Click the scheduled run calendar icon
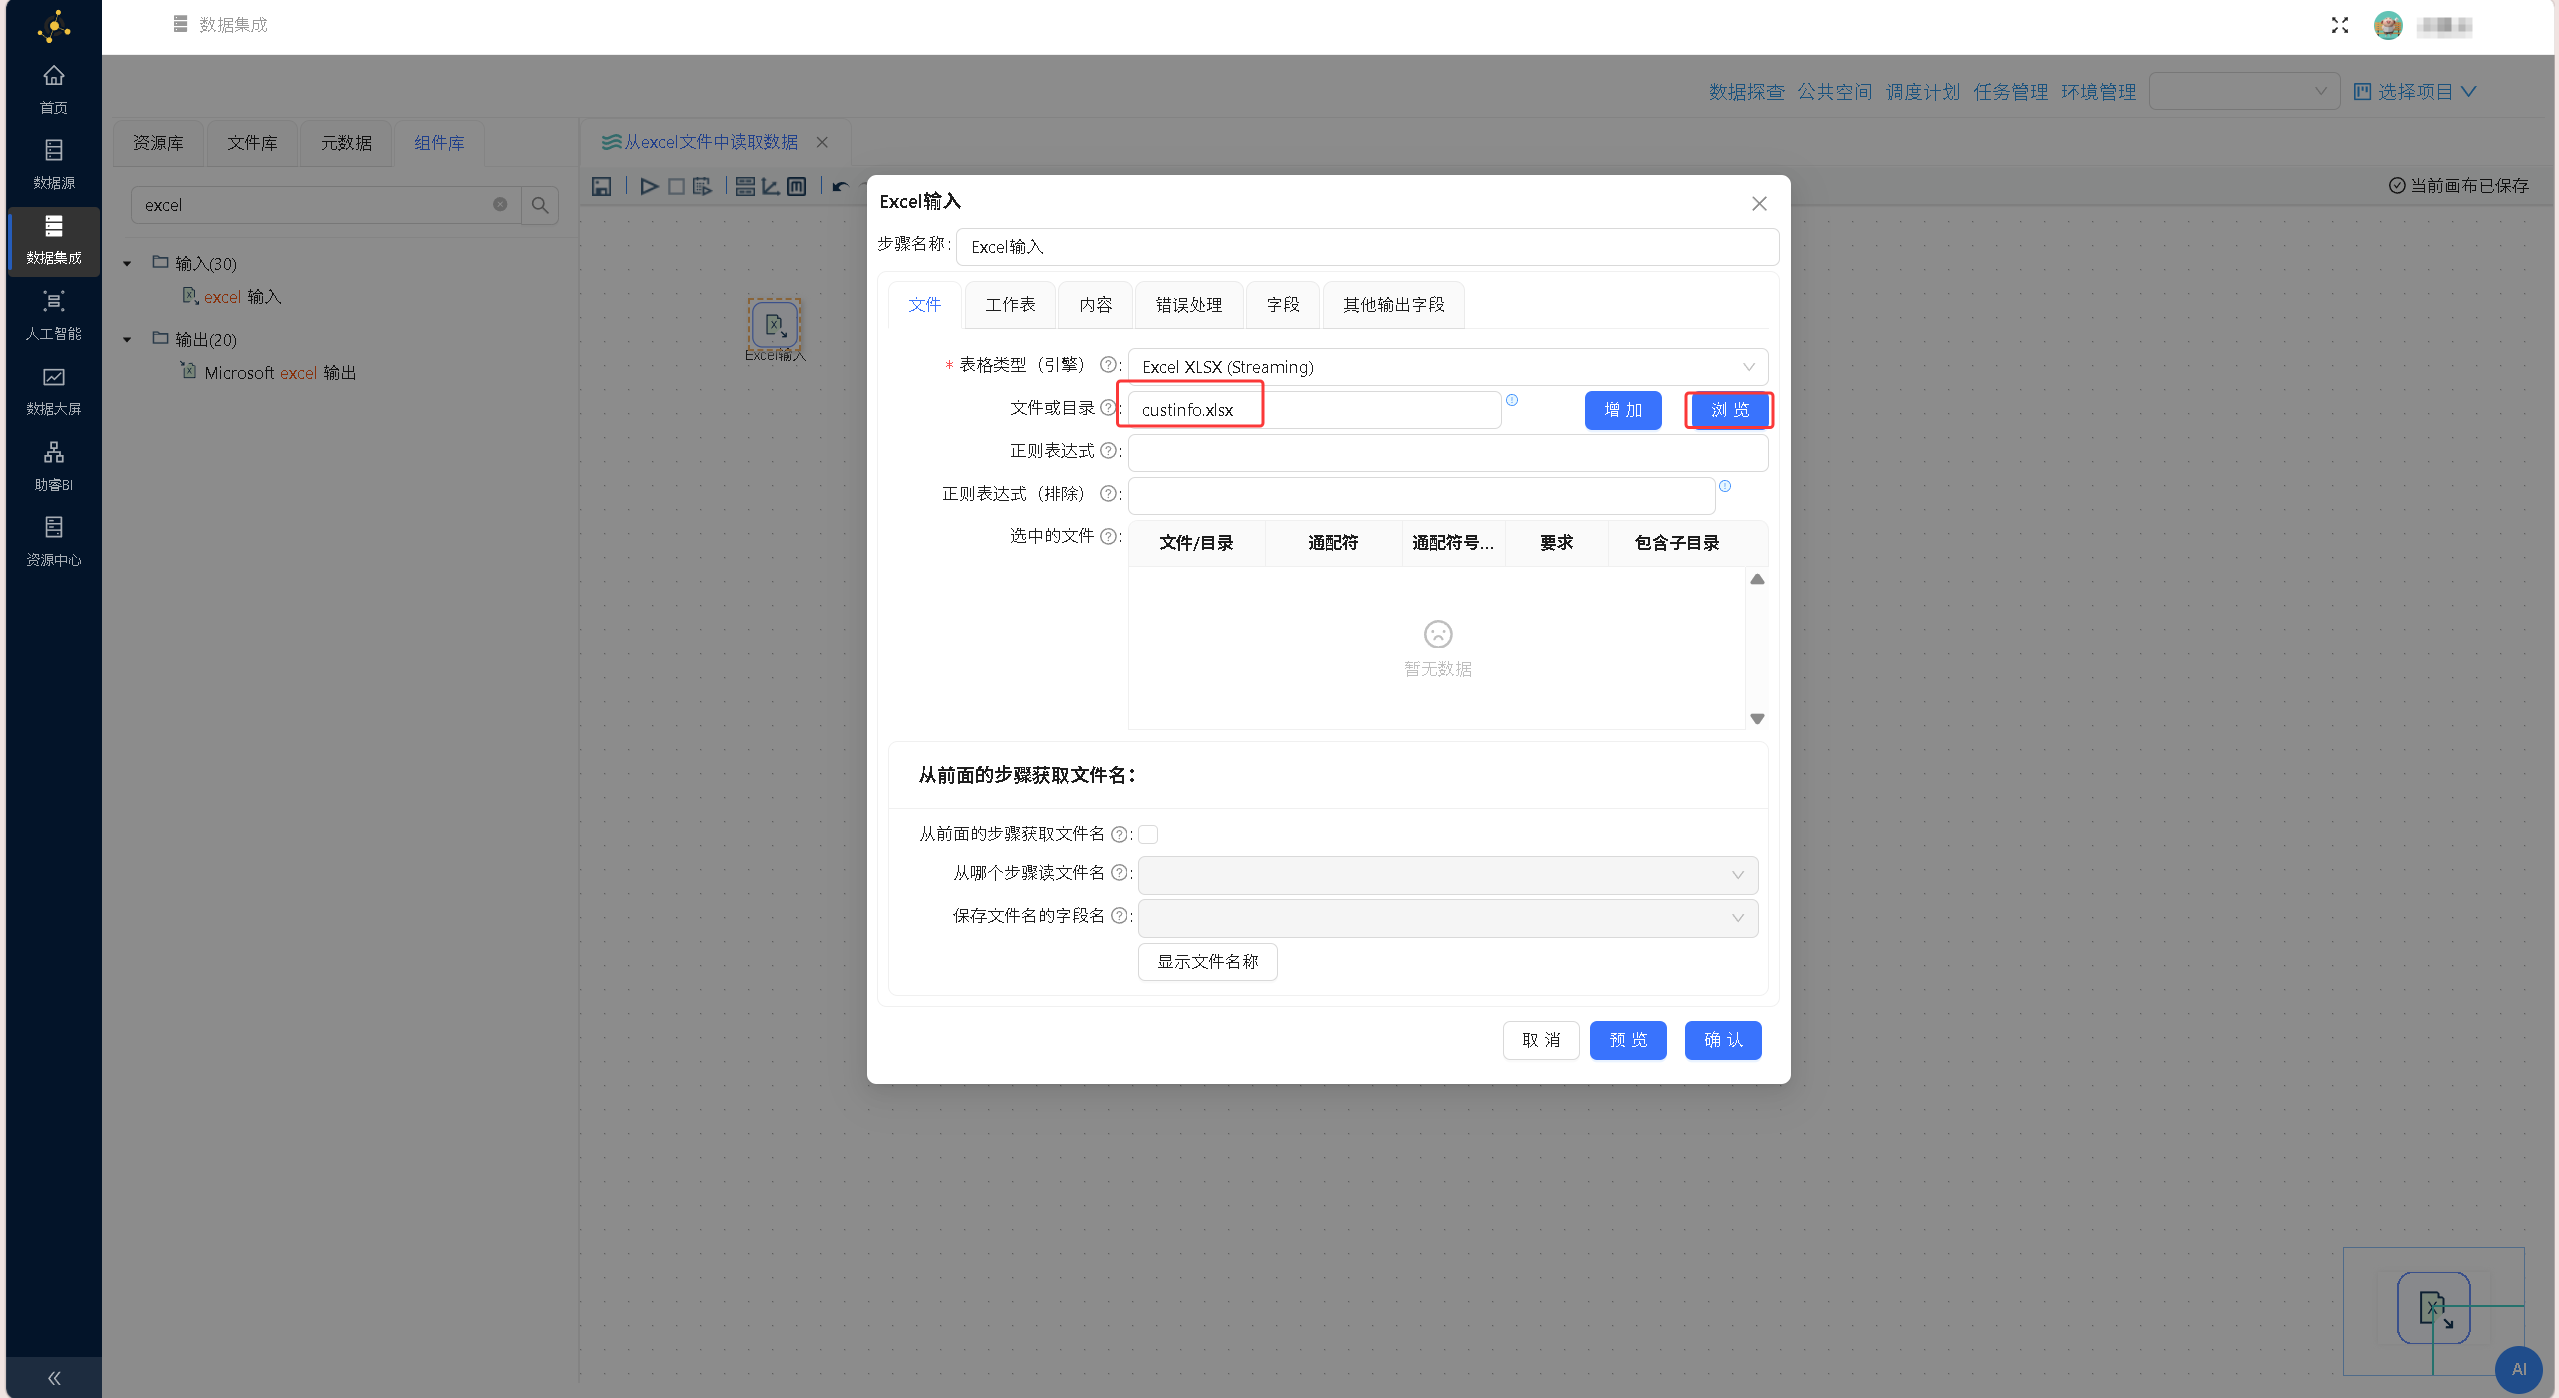The image size is (2559, 1398). pos(702,186)
